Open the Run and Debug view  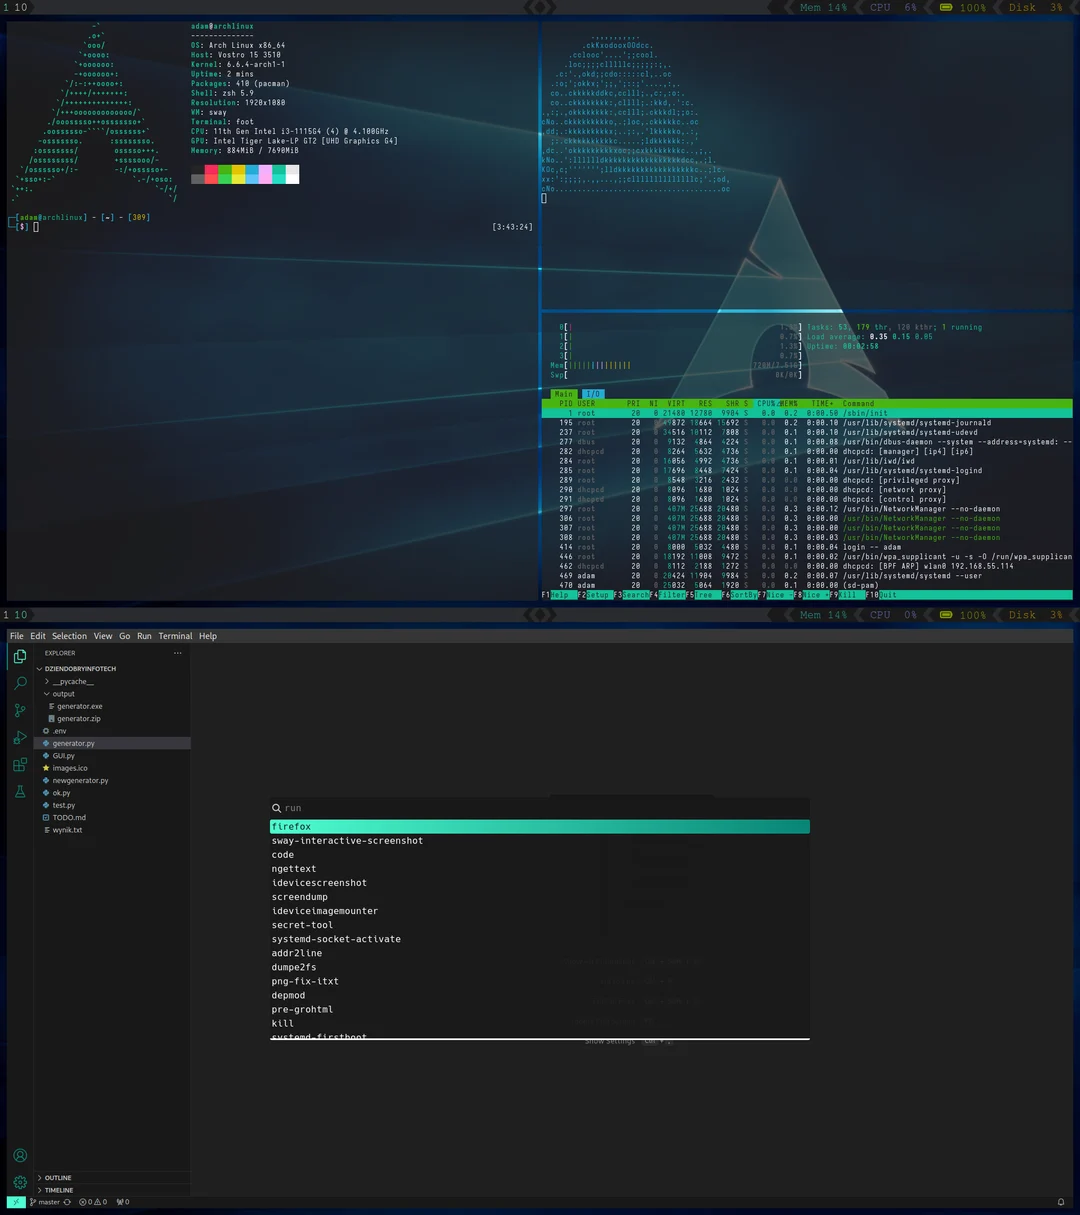[19, 738]
